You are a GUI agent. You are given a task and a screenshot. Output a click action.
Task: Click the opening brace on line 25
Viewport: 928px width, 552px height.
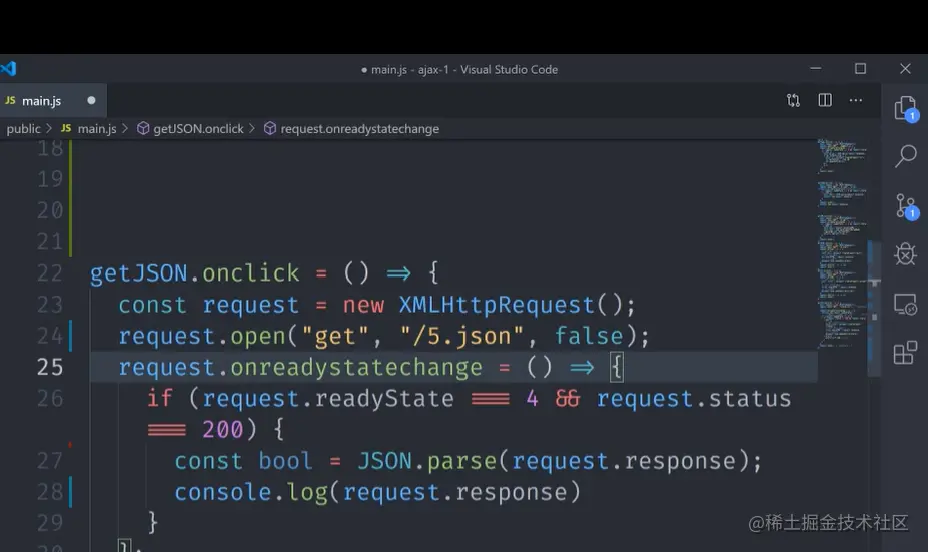[x=617, y=367]
